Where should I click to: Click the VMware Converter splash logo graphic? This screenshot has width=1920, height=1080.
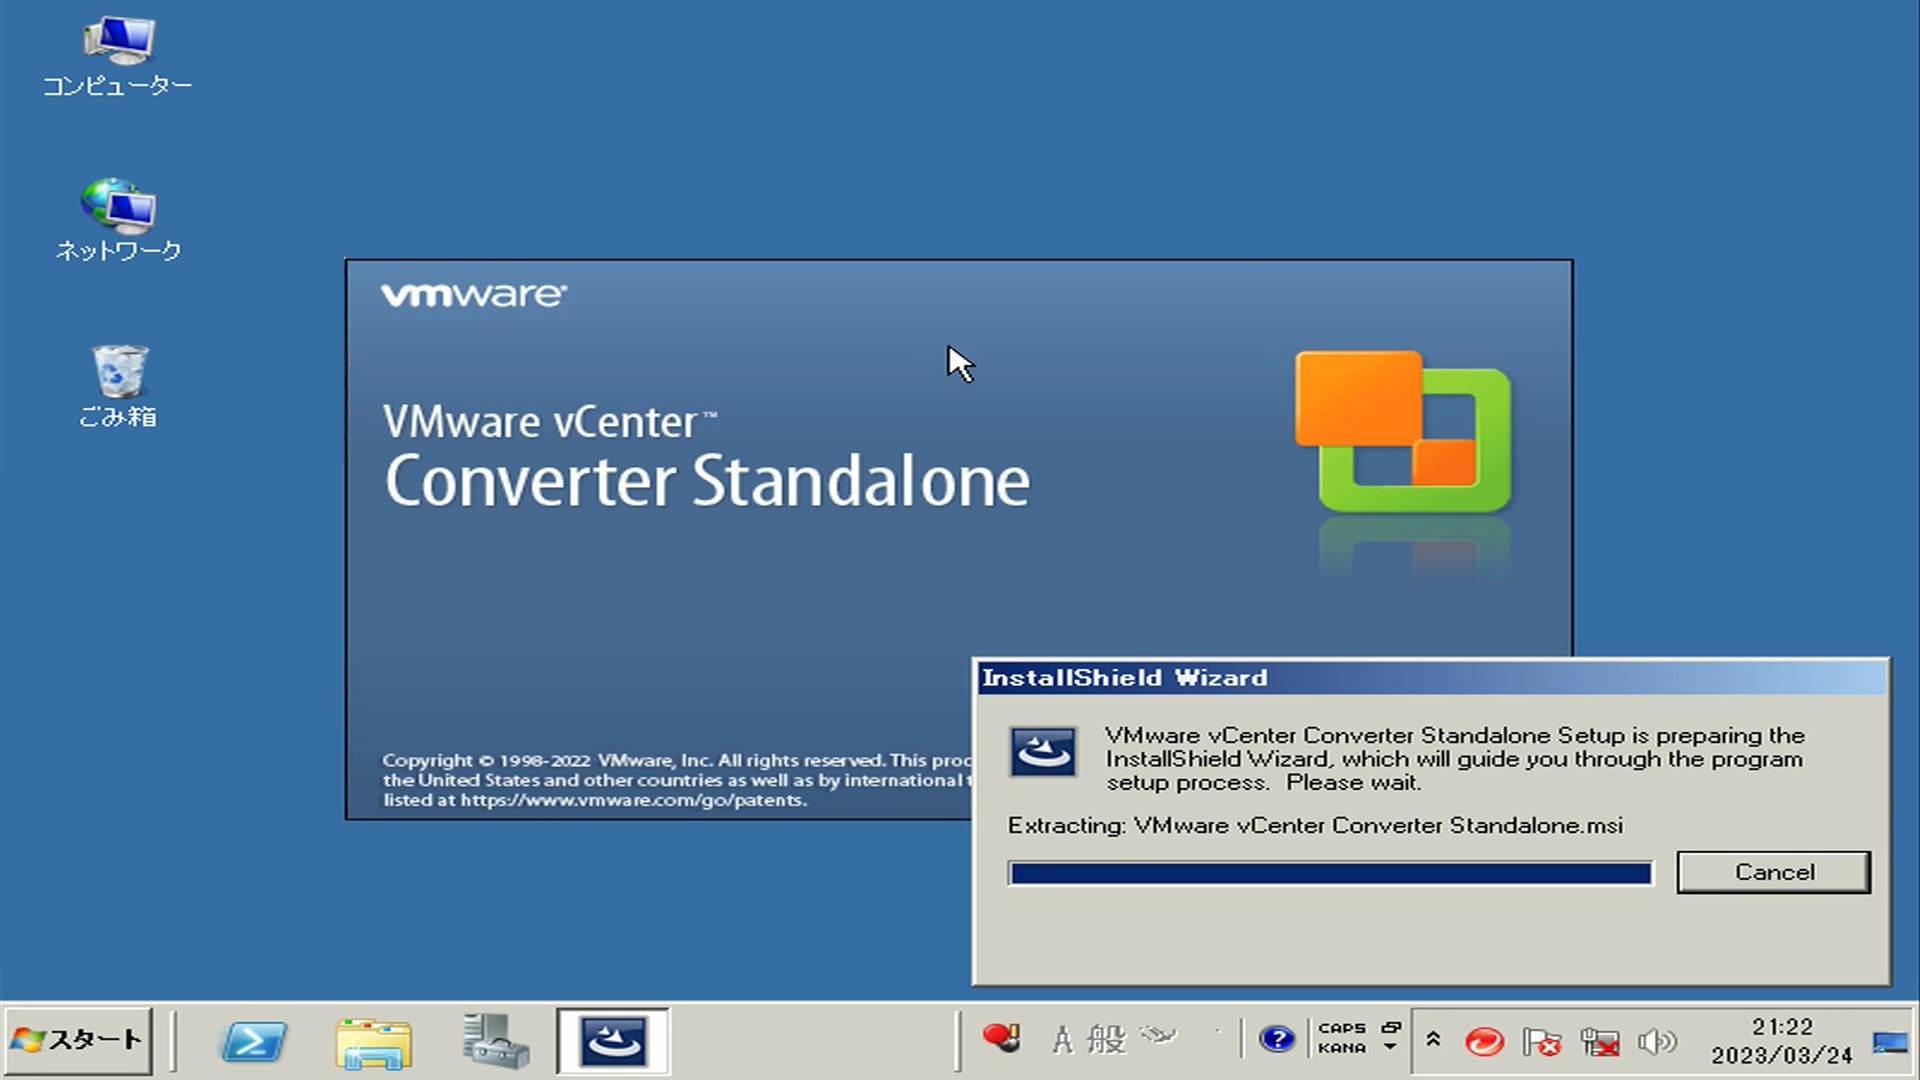[1403, 432]
